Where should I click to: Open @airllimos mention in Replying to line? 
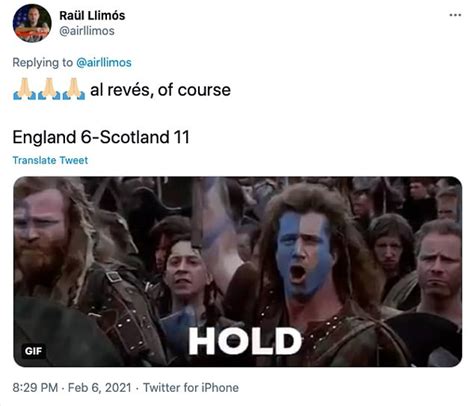pos(104,62)
